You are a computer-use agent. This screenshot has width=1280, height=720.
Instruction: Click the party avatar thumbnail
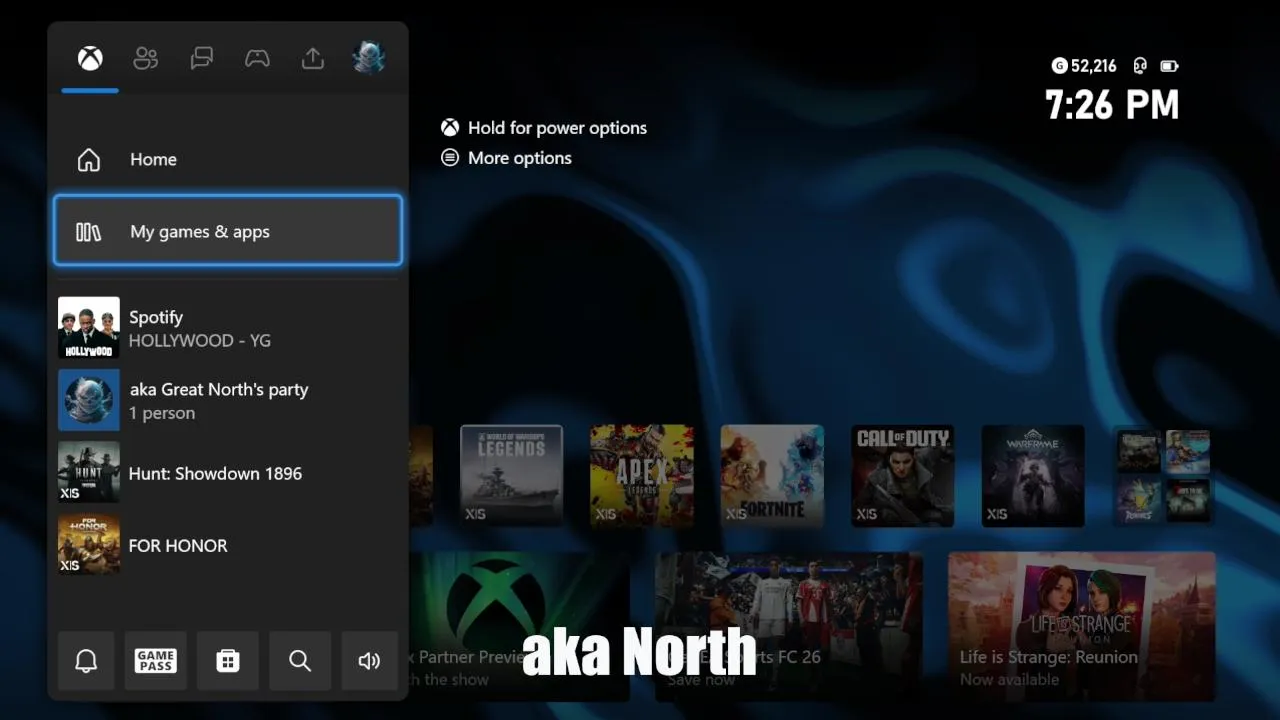89,400
